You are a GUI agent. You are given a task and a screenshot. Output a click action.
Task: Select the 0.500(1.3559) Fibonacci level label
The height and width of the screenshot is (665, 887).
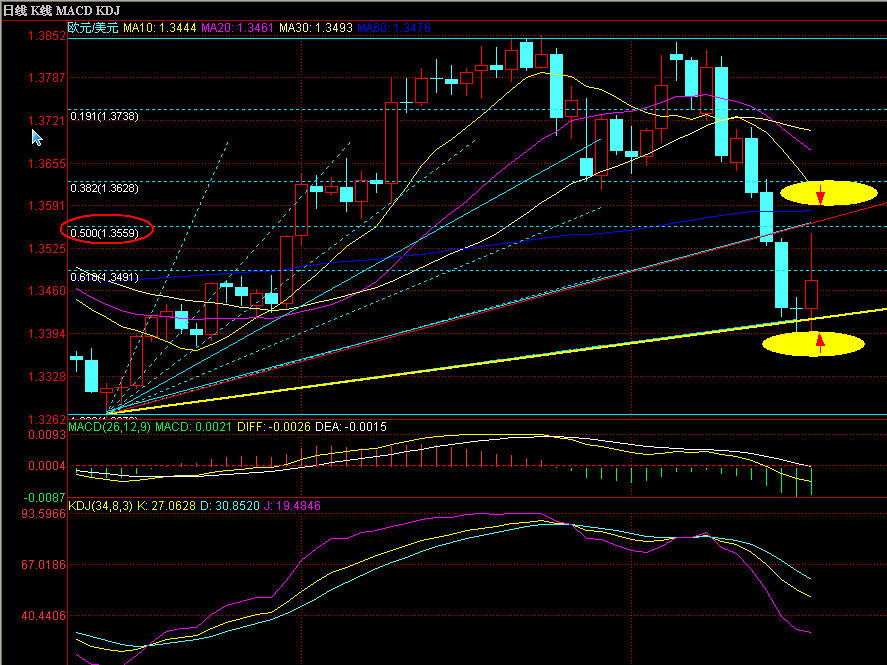[104, 233]
